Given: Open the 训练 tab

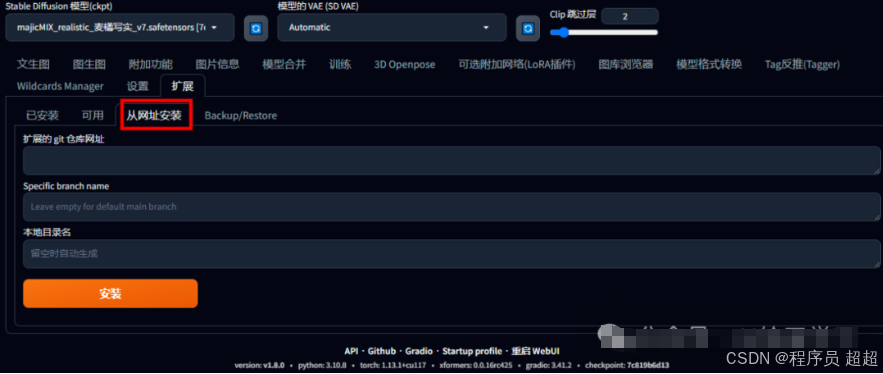Looking at the screenshot, I should click(x=340, y=64).
